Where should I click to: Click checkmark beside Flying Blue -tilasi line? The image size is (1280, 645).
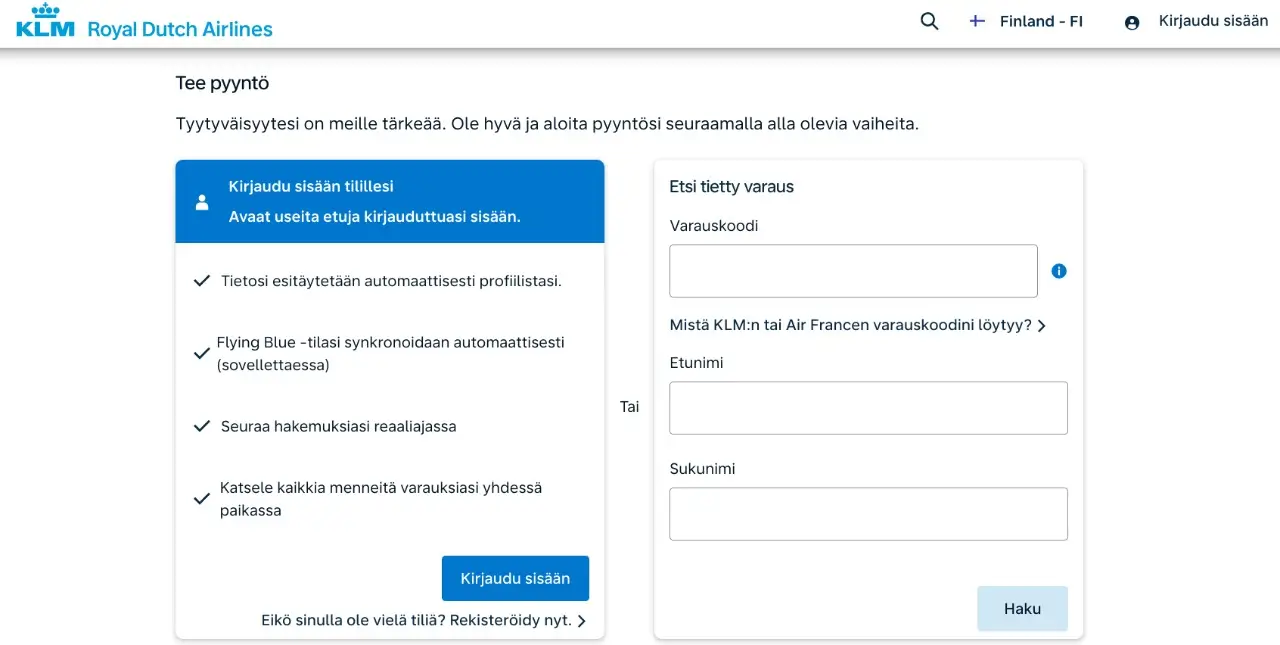click(x=201, y=354)
